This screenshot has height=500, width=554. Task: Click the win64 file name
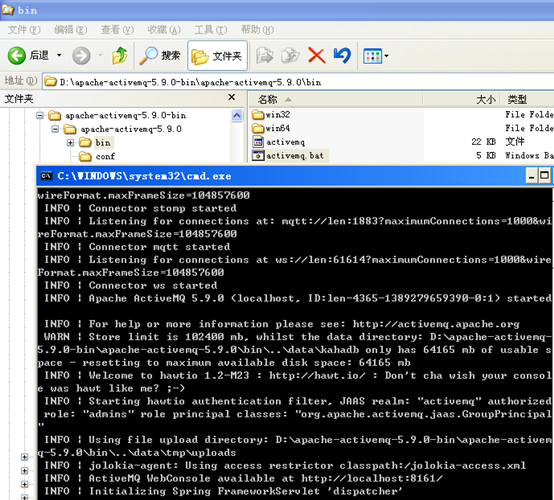click(x=278, y=128)
